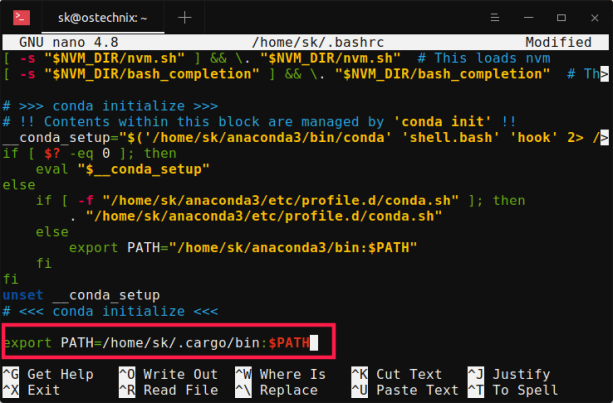Image resolution: width=613 pixels, height=403 pixels.
Task: Click the red terminal app icon
Action: (21, 18)
